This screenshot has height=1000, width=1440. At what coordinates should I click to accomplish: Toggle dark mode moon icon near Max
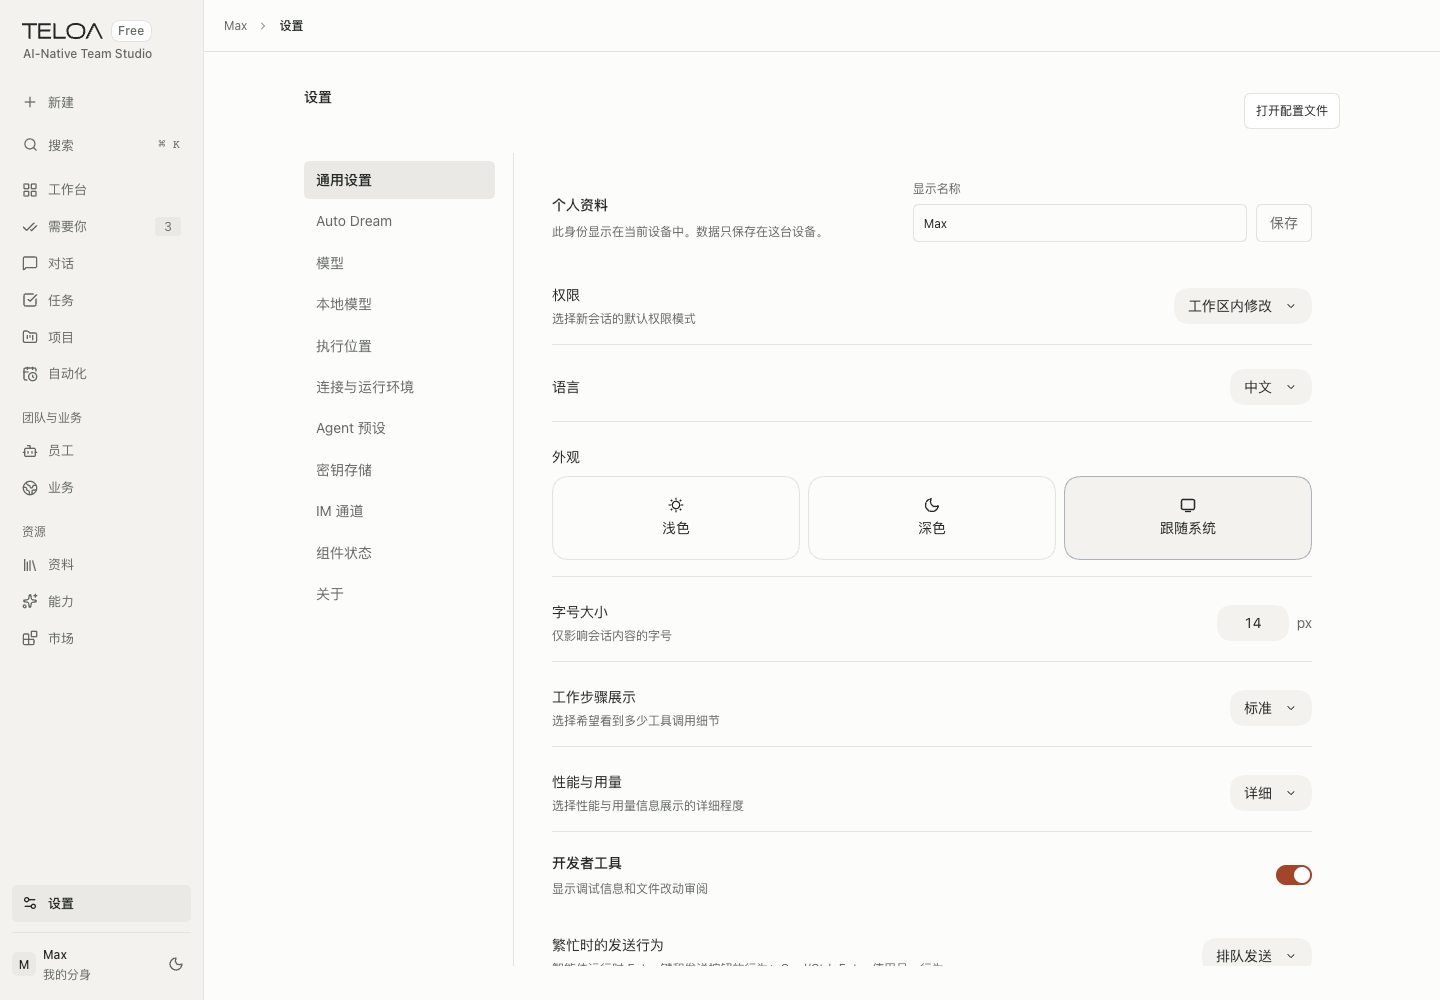[x=176, y=964]
